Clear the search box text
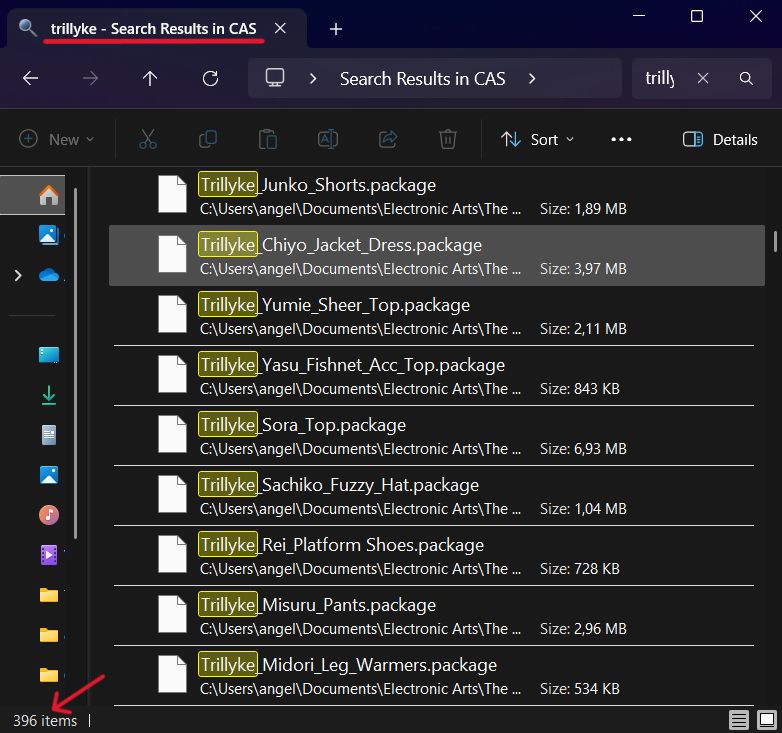The height and width of the screenshot is (733, 782). tap(703, 78)
